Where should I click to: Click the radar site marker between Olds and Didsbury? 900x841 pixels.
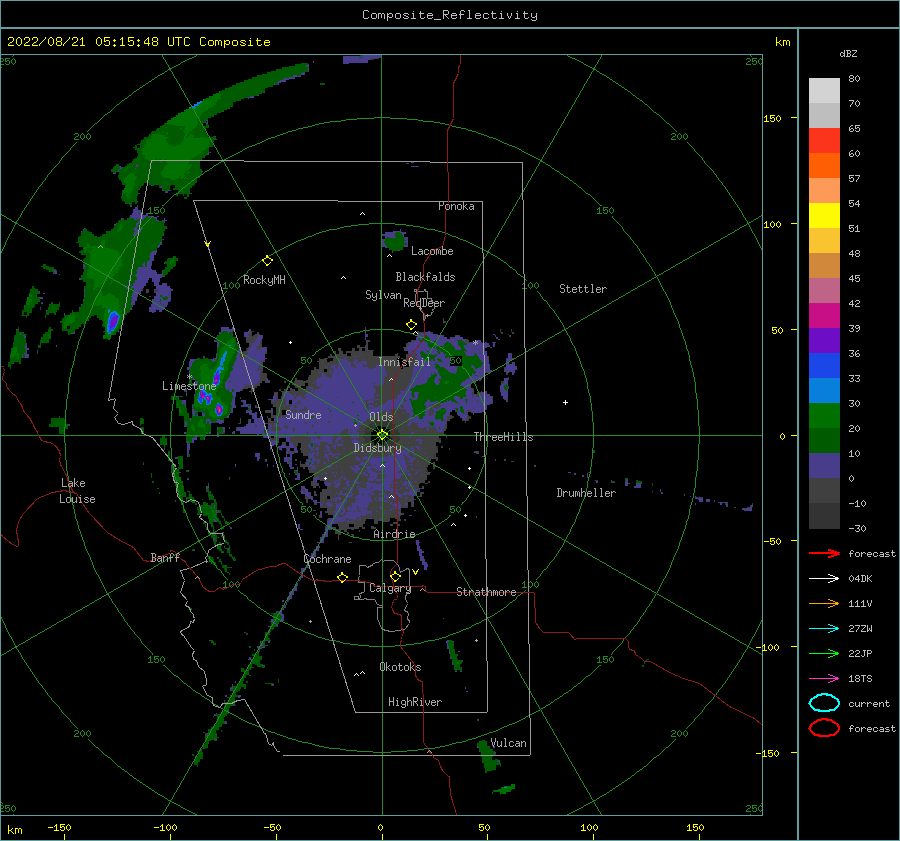click(382, 435)
